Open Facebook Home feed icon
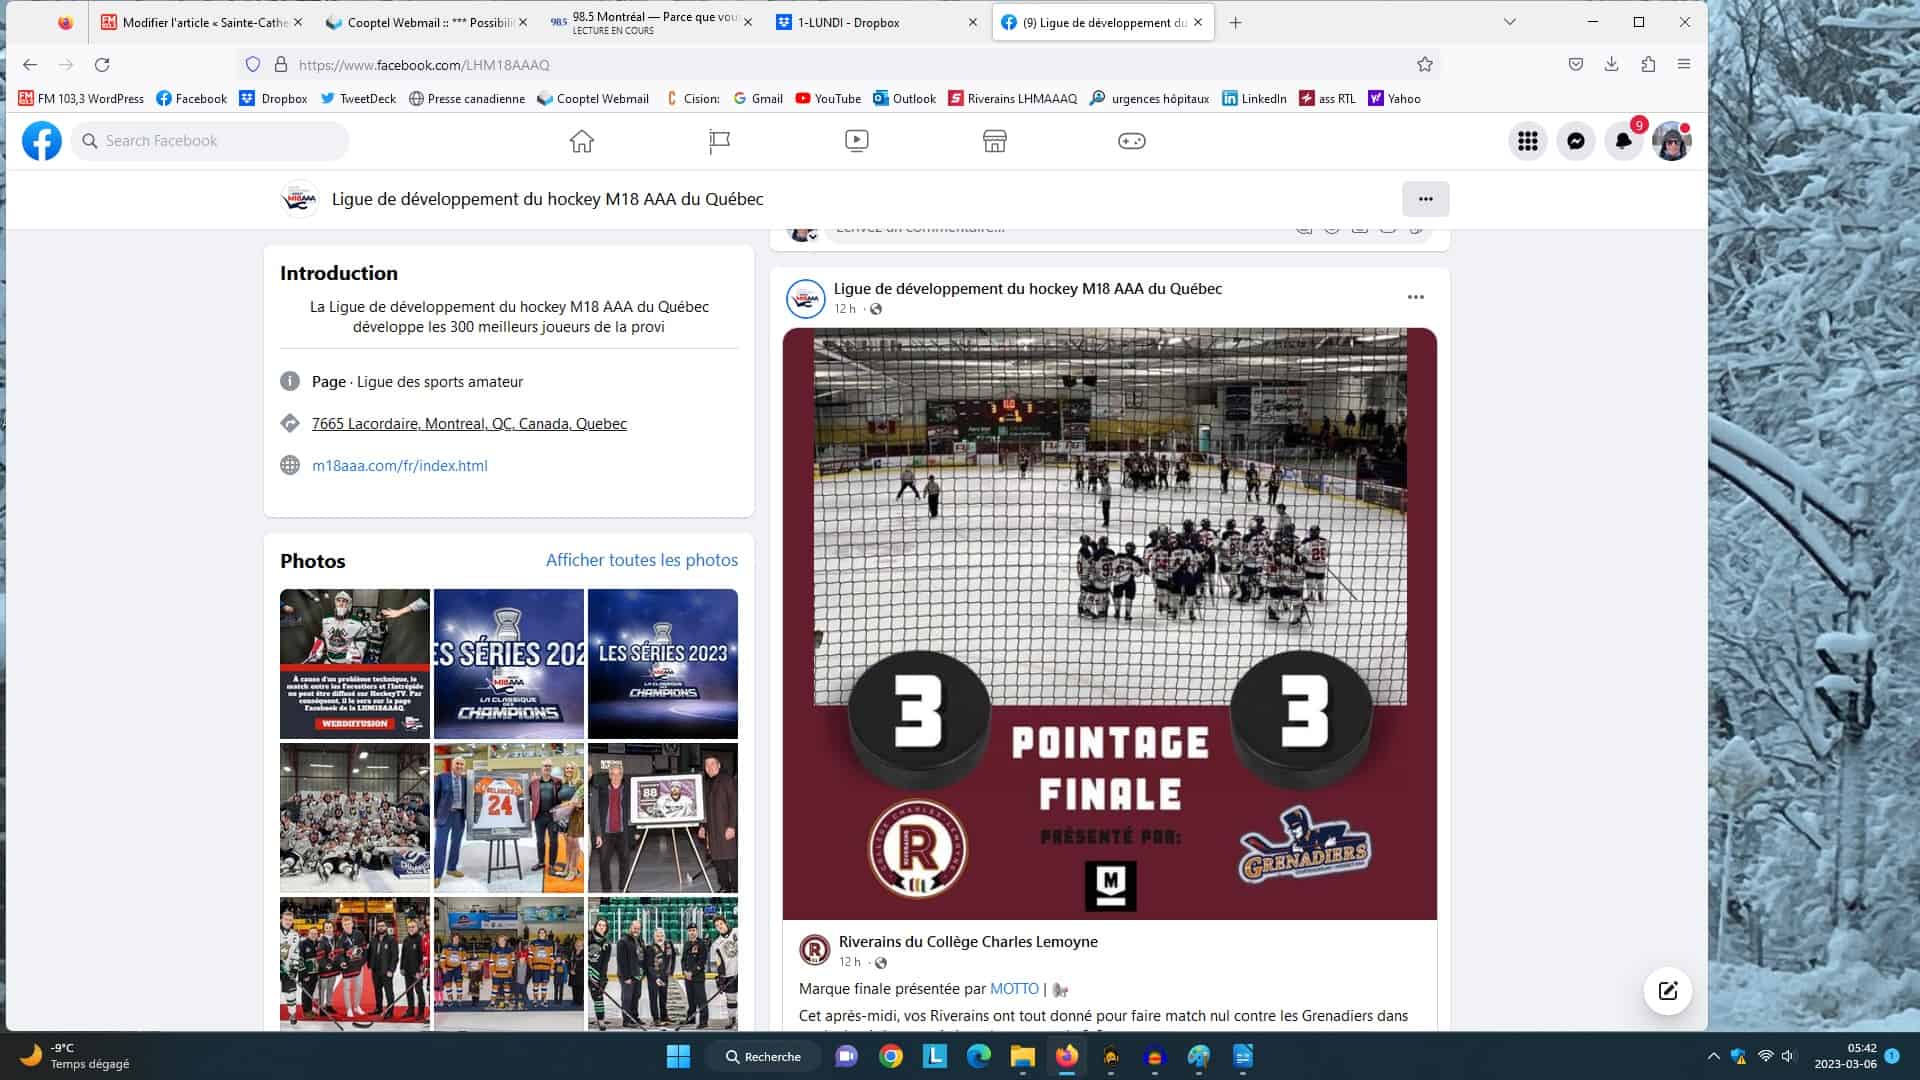1920x1080 pixels. pos(581,141)
